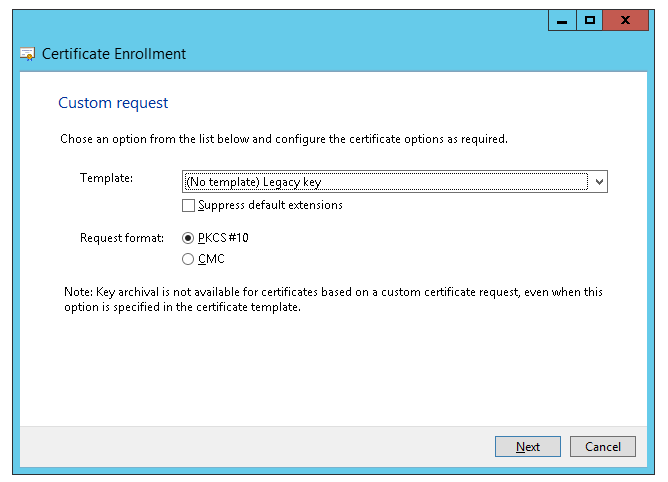Click the '(No template) Legacy key' combo box

[x=385, y=182]
